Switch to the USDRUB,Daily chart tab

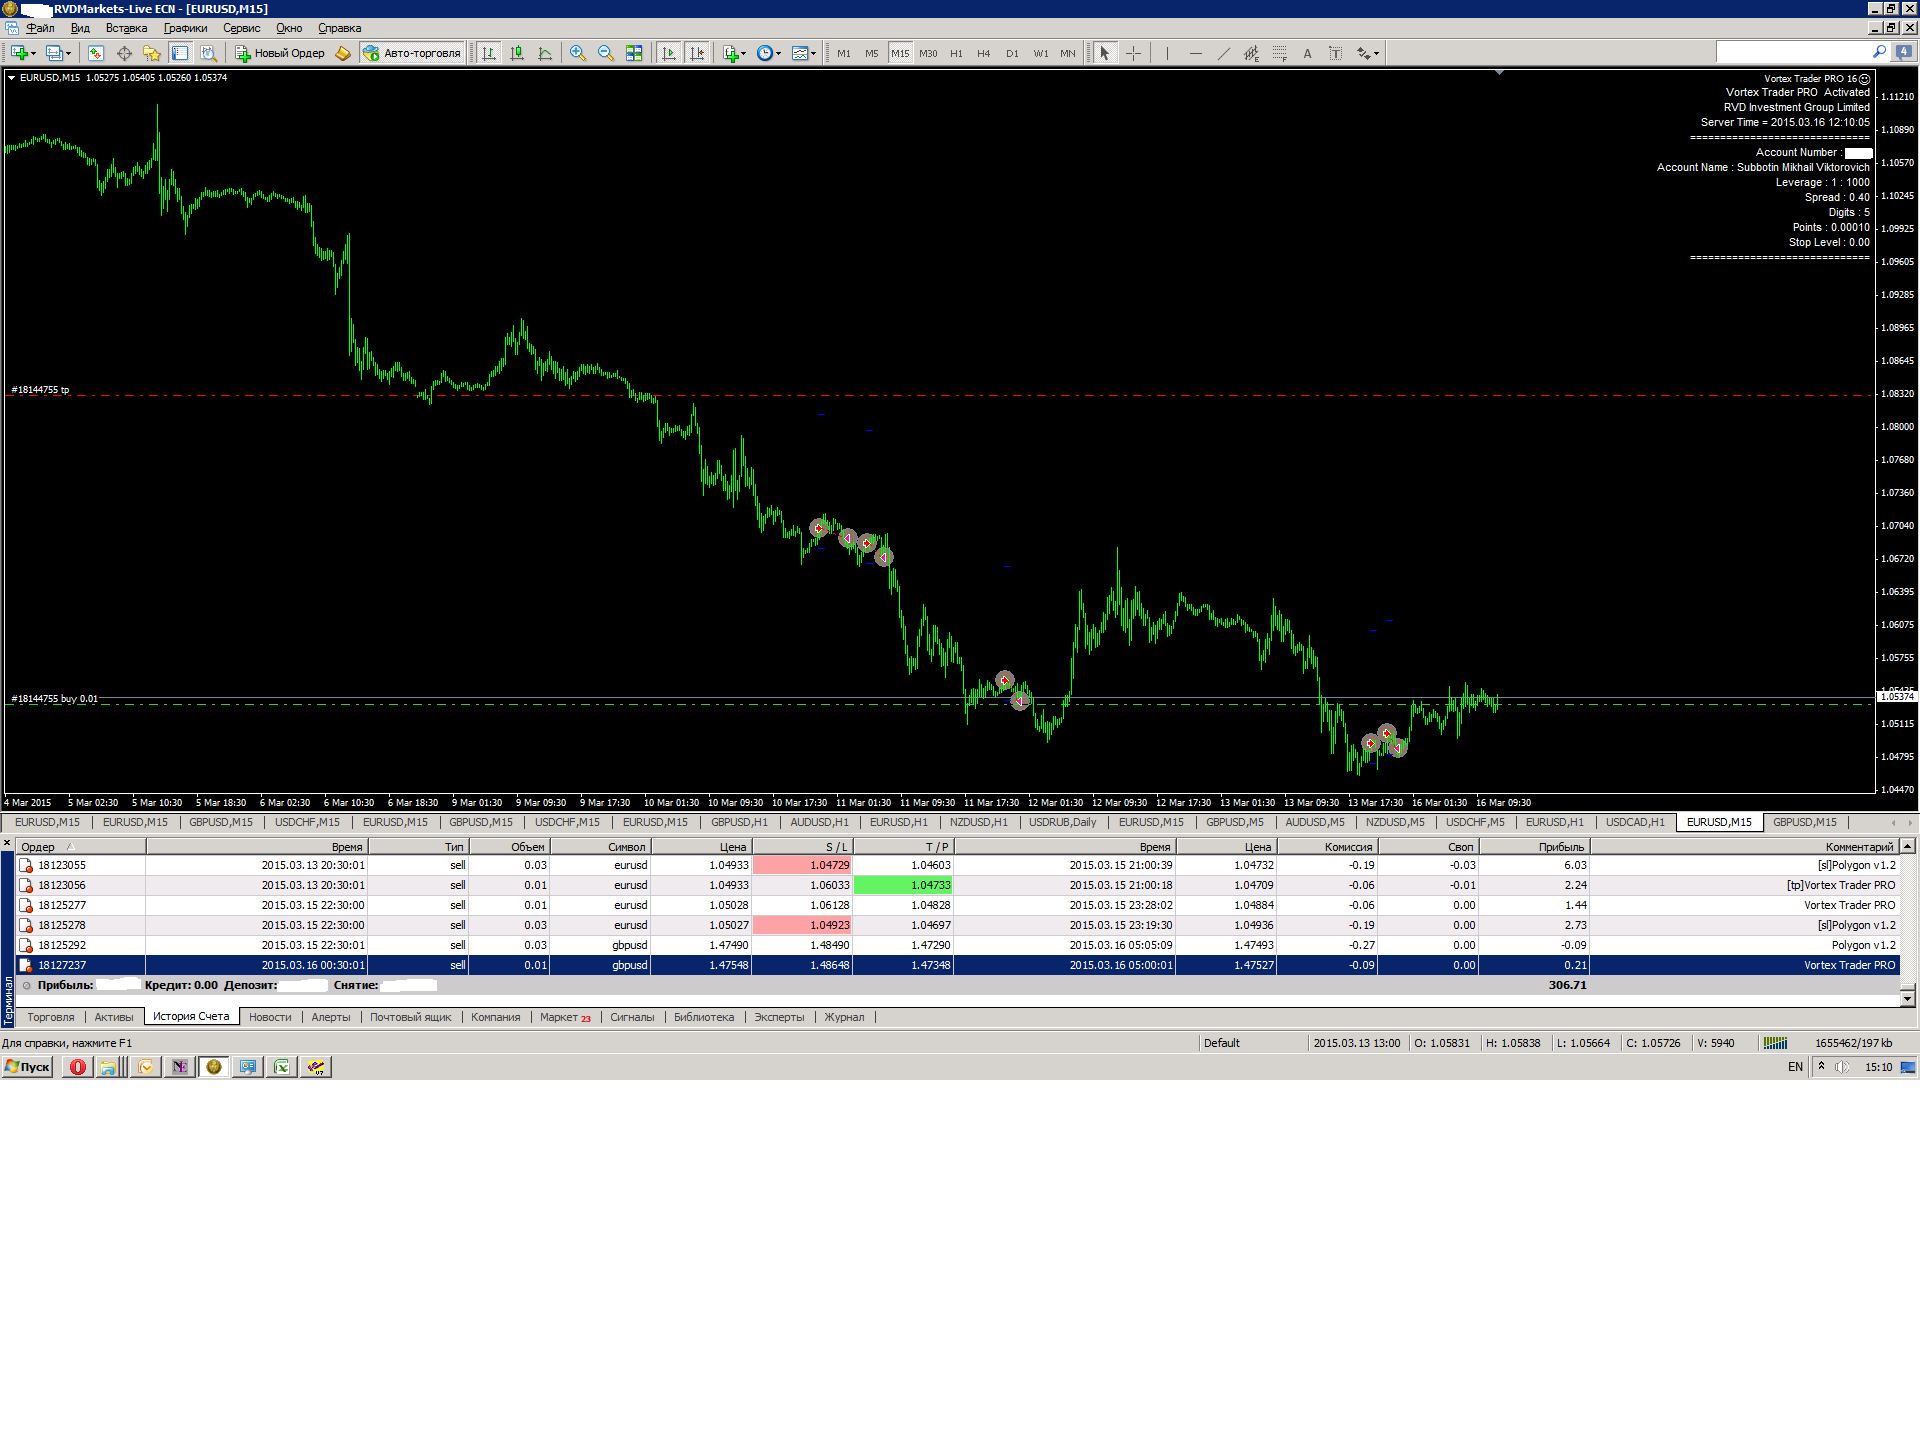tap(1062, 822)
